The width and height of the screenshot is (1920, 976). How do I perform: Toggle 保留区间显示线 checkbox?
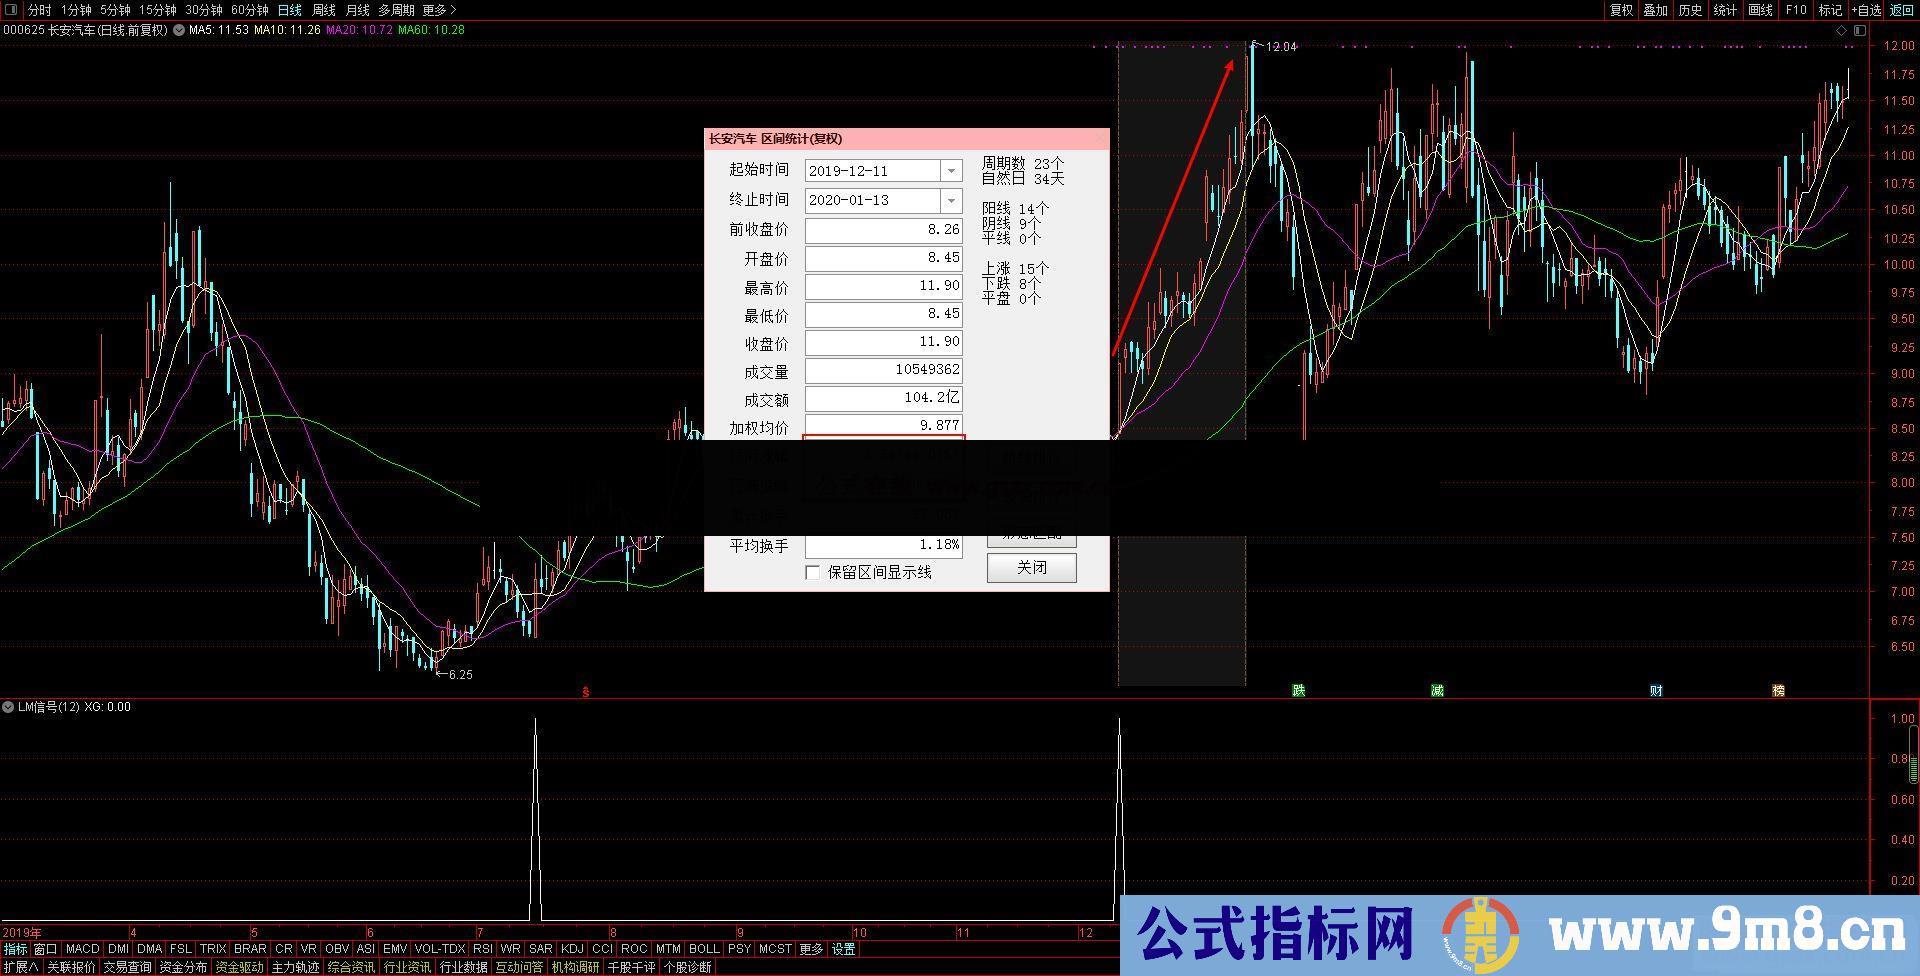click(x=813, y=572)
